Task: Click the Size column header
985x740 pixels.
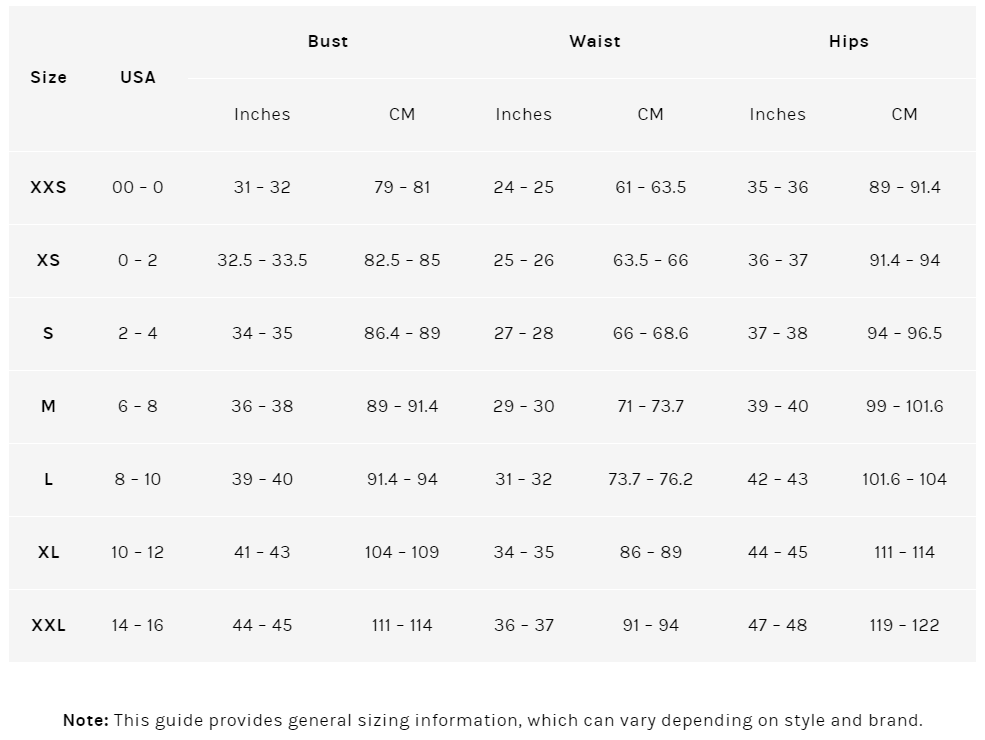Action: pos(48,77)
